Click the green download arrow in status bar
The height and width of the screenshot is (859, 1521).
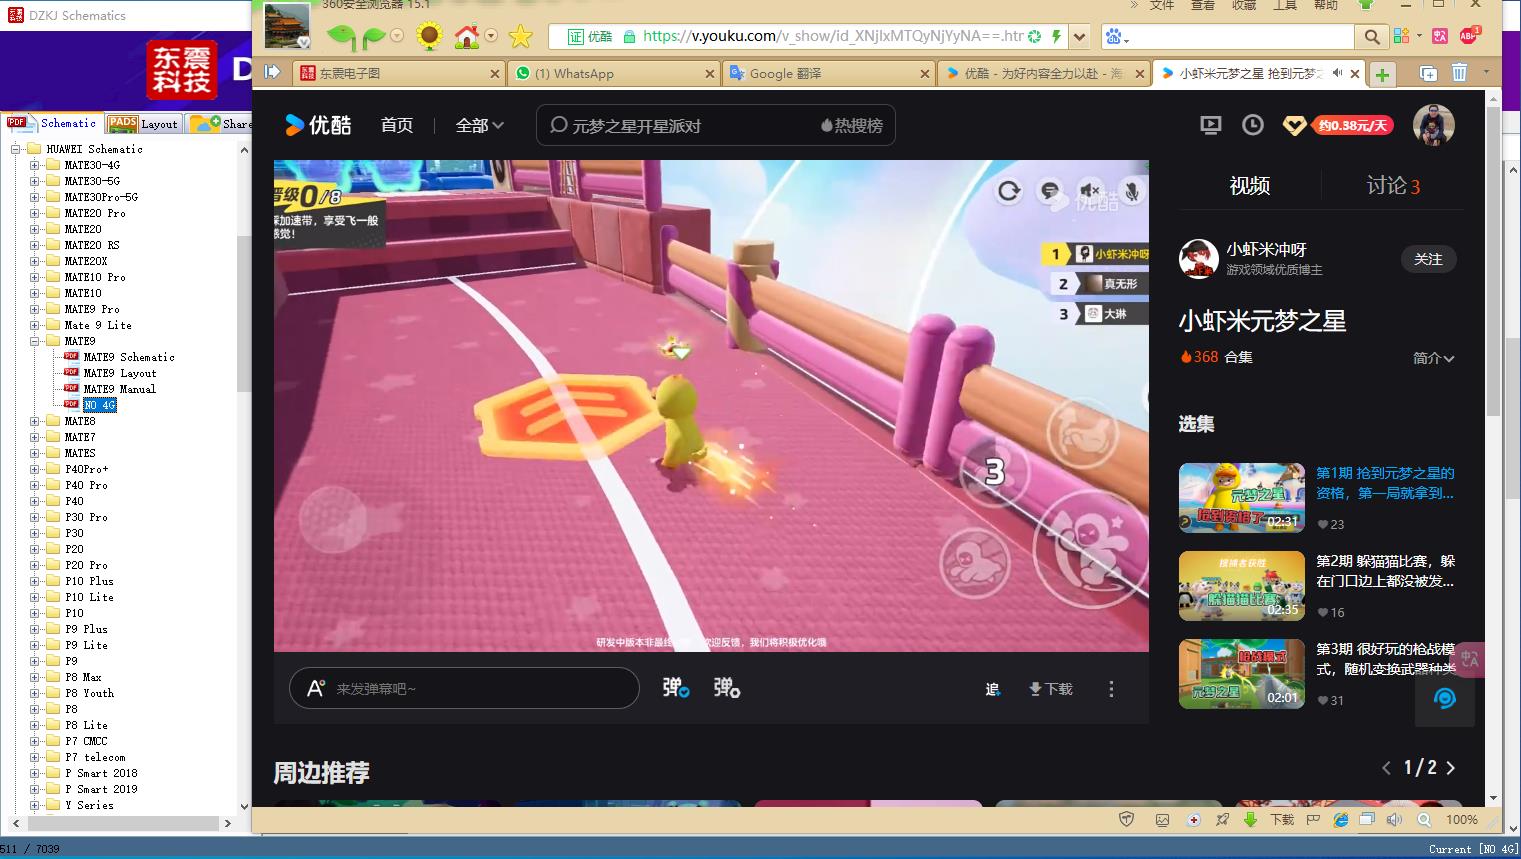click(x=1250, y=819)
